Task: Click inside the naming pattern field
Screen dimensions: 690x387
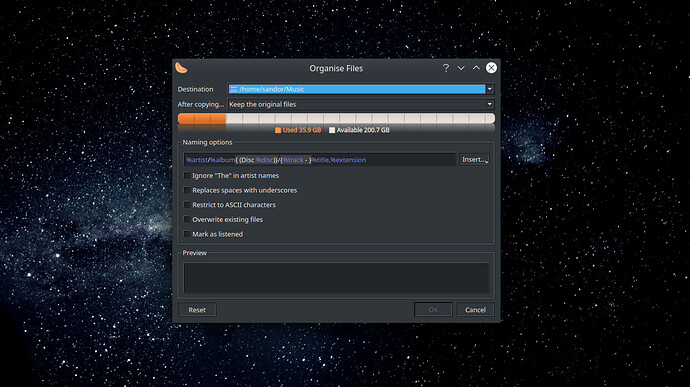Action: (x=319, y=160)
